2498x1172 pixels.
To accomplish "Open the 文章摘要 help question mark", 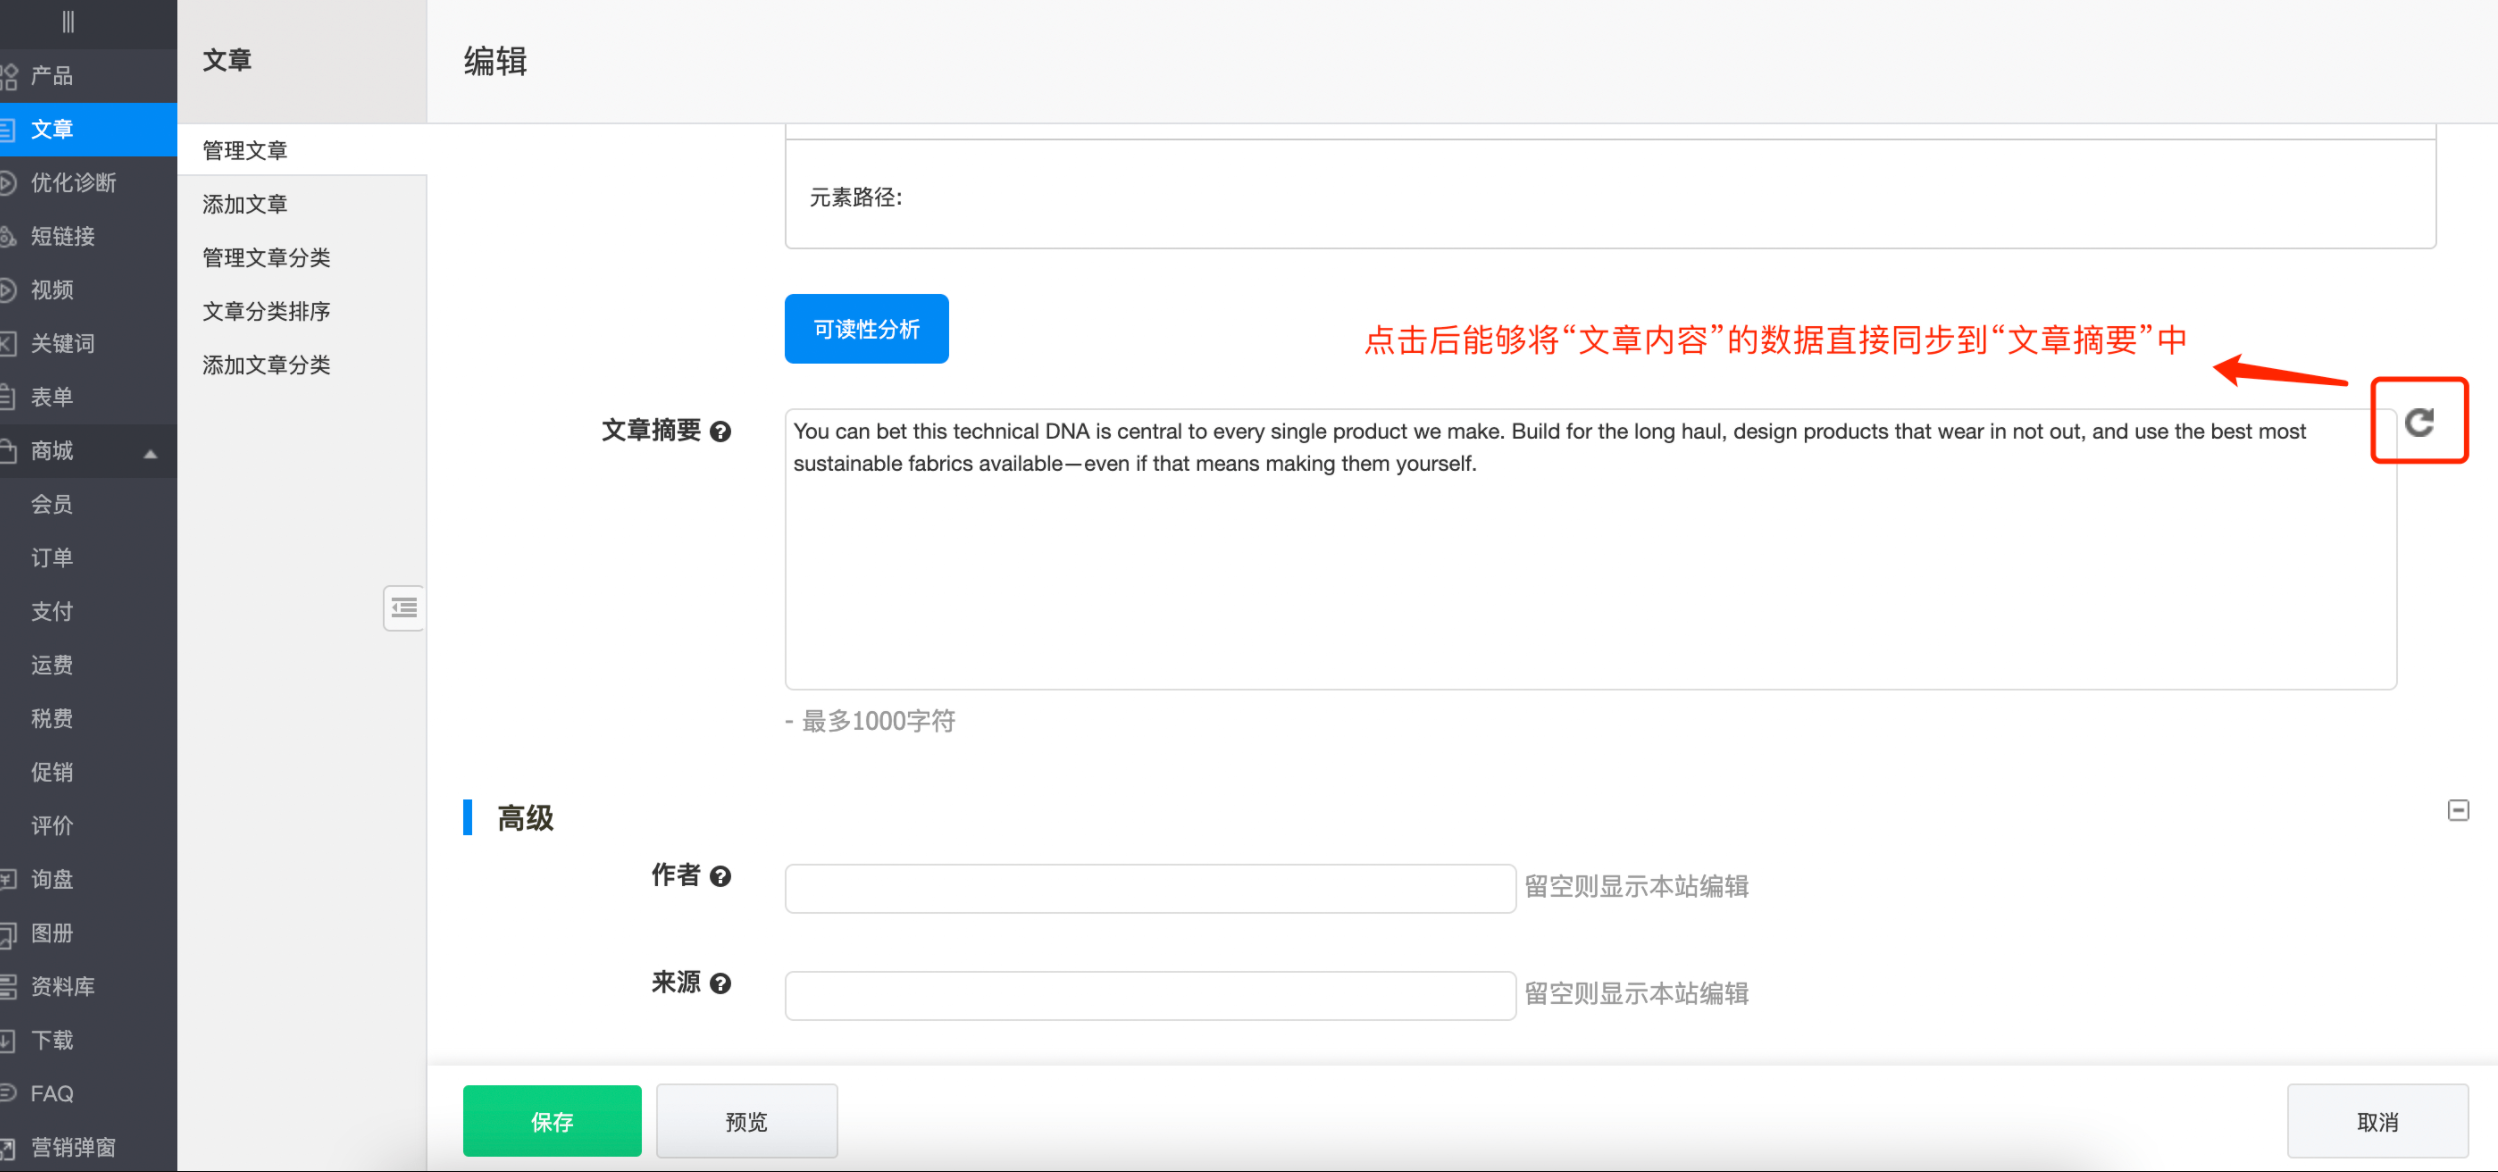I will [x=722, y=432].
